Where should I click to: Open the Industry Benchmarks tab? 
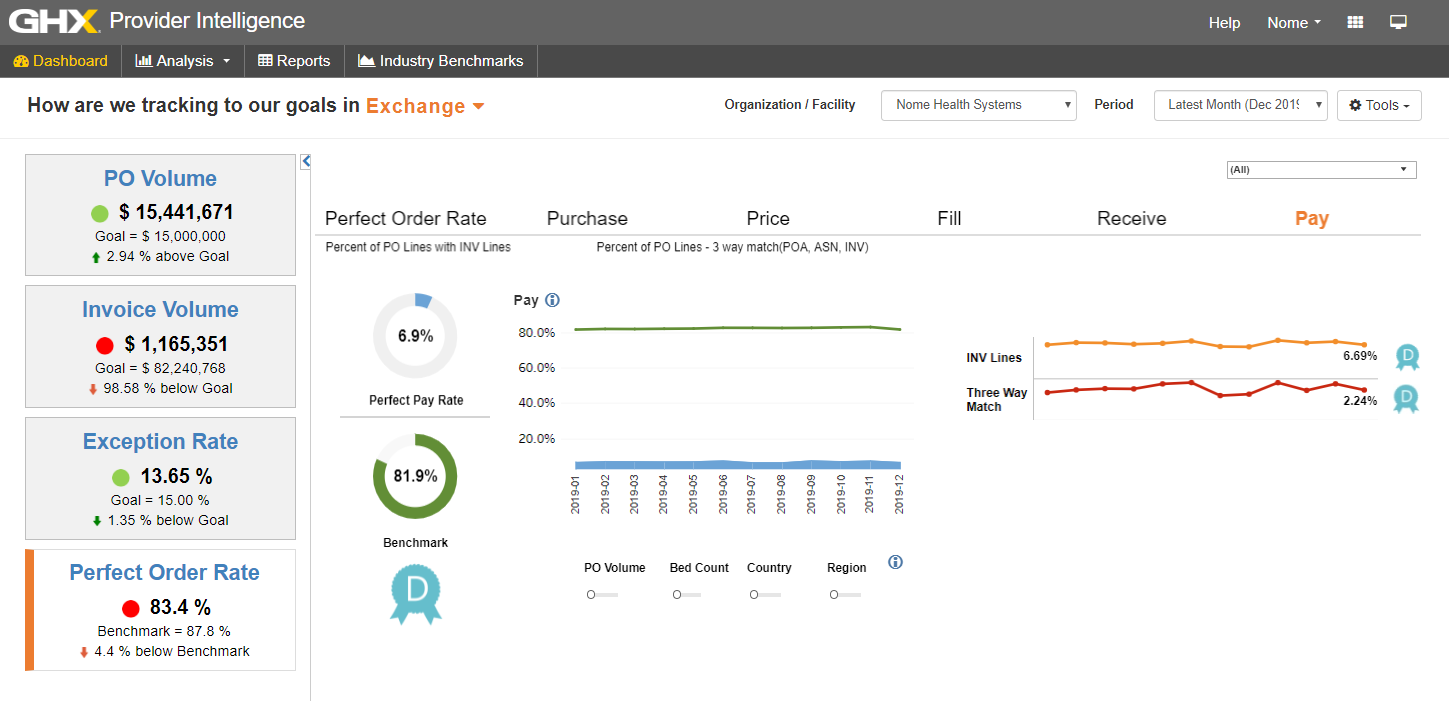tap(441, 61)
